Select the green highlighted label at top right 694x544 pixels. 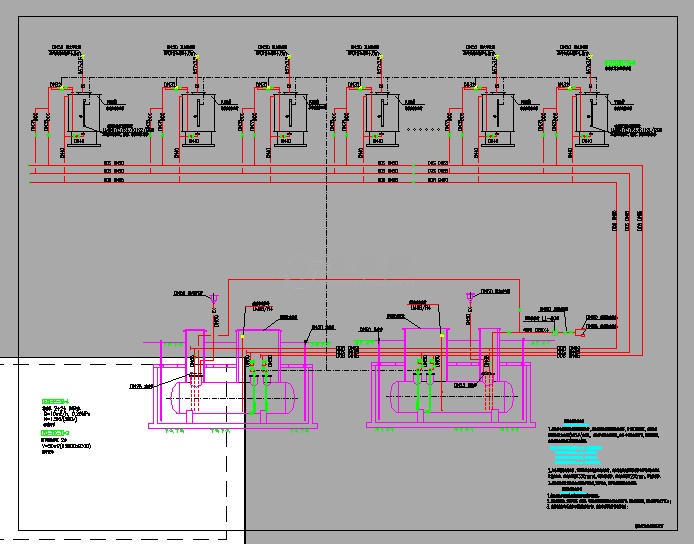click(619, 62)
